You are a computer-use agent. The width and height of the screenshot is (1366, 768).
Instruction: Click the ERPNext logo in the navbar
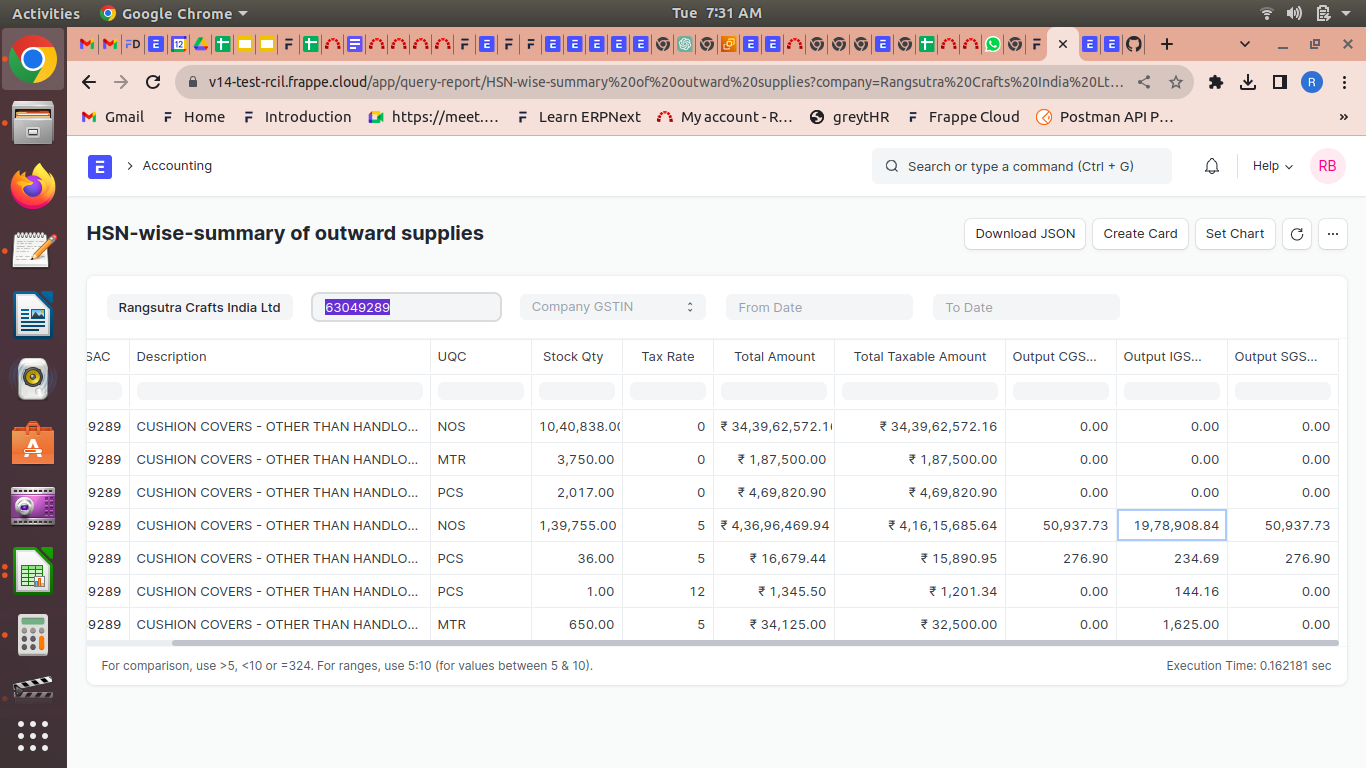[x=100, y=166]
